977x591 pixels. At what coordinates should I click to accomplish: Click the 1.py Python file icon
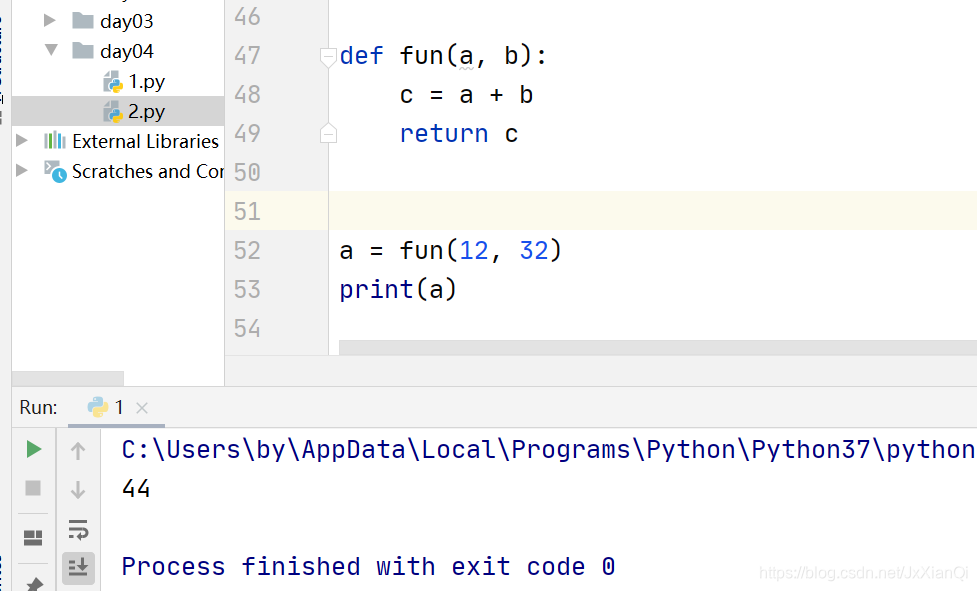click(113, 82)
